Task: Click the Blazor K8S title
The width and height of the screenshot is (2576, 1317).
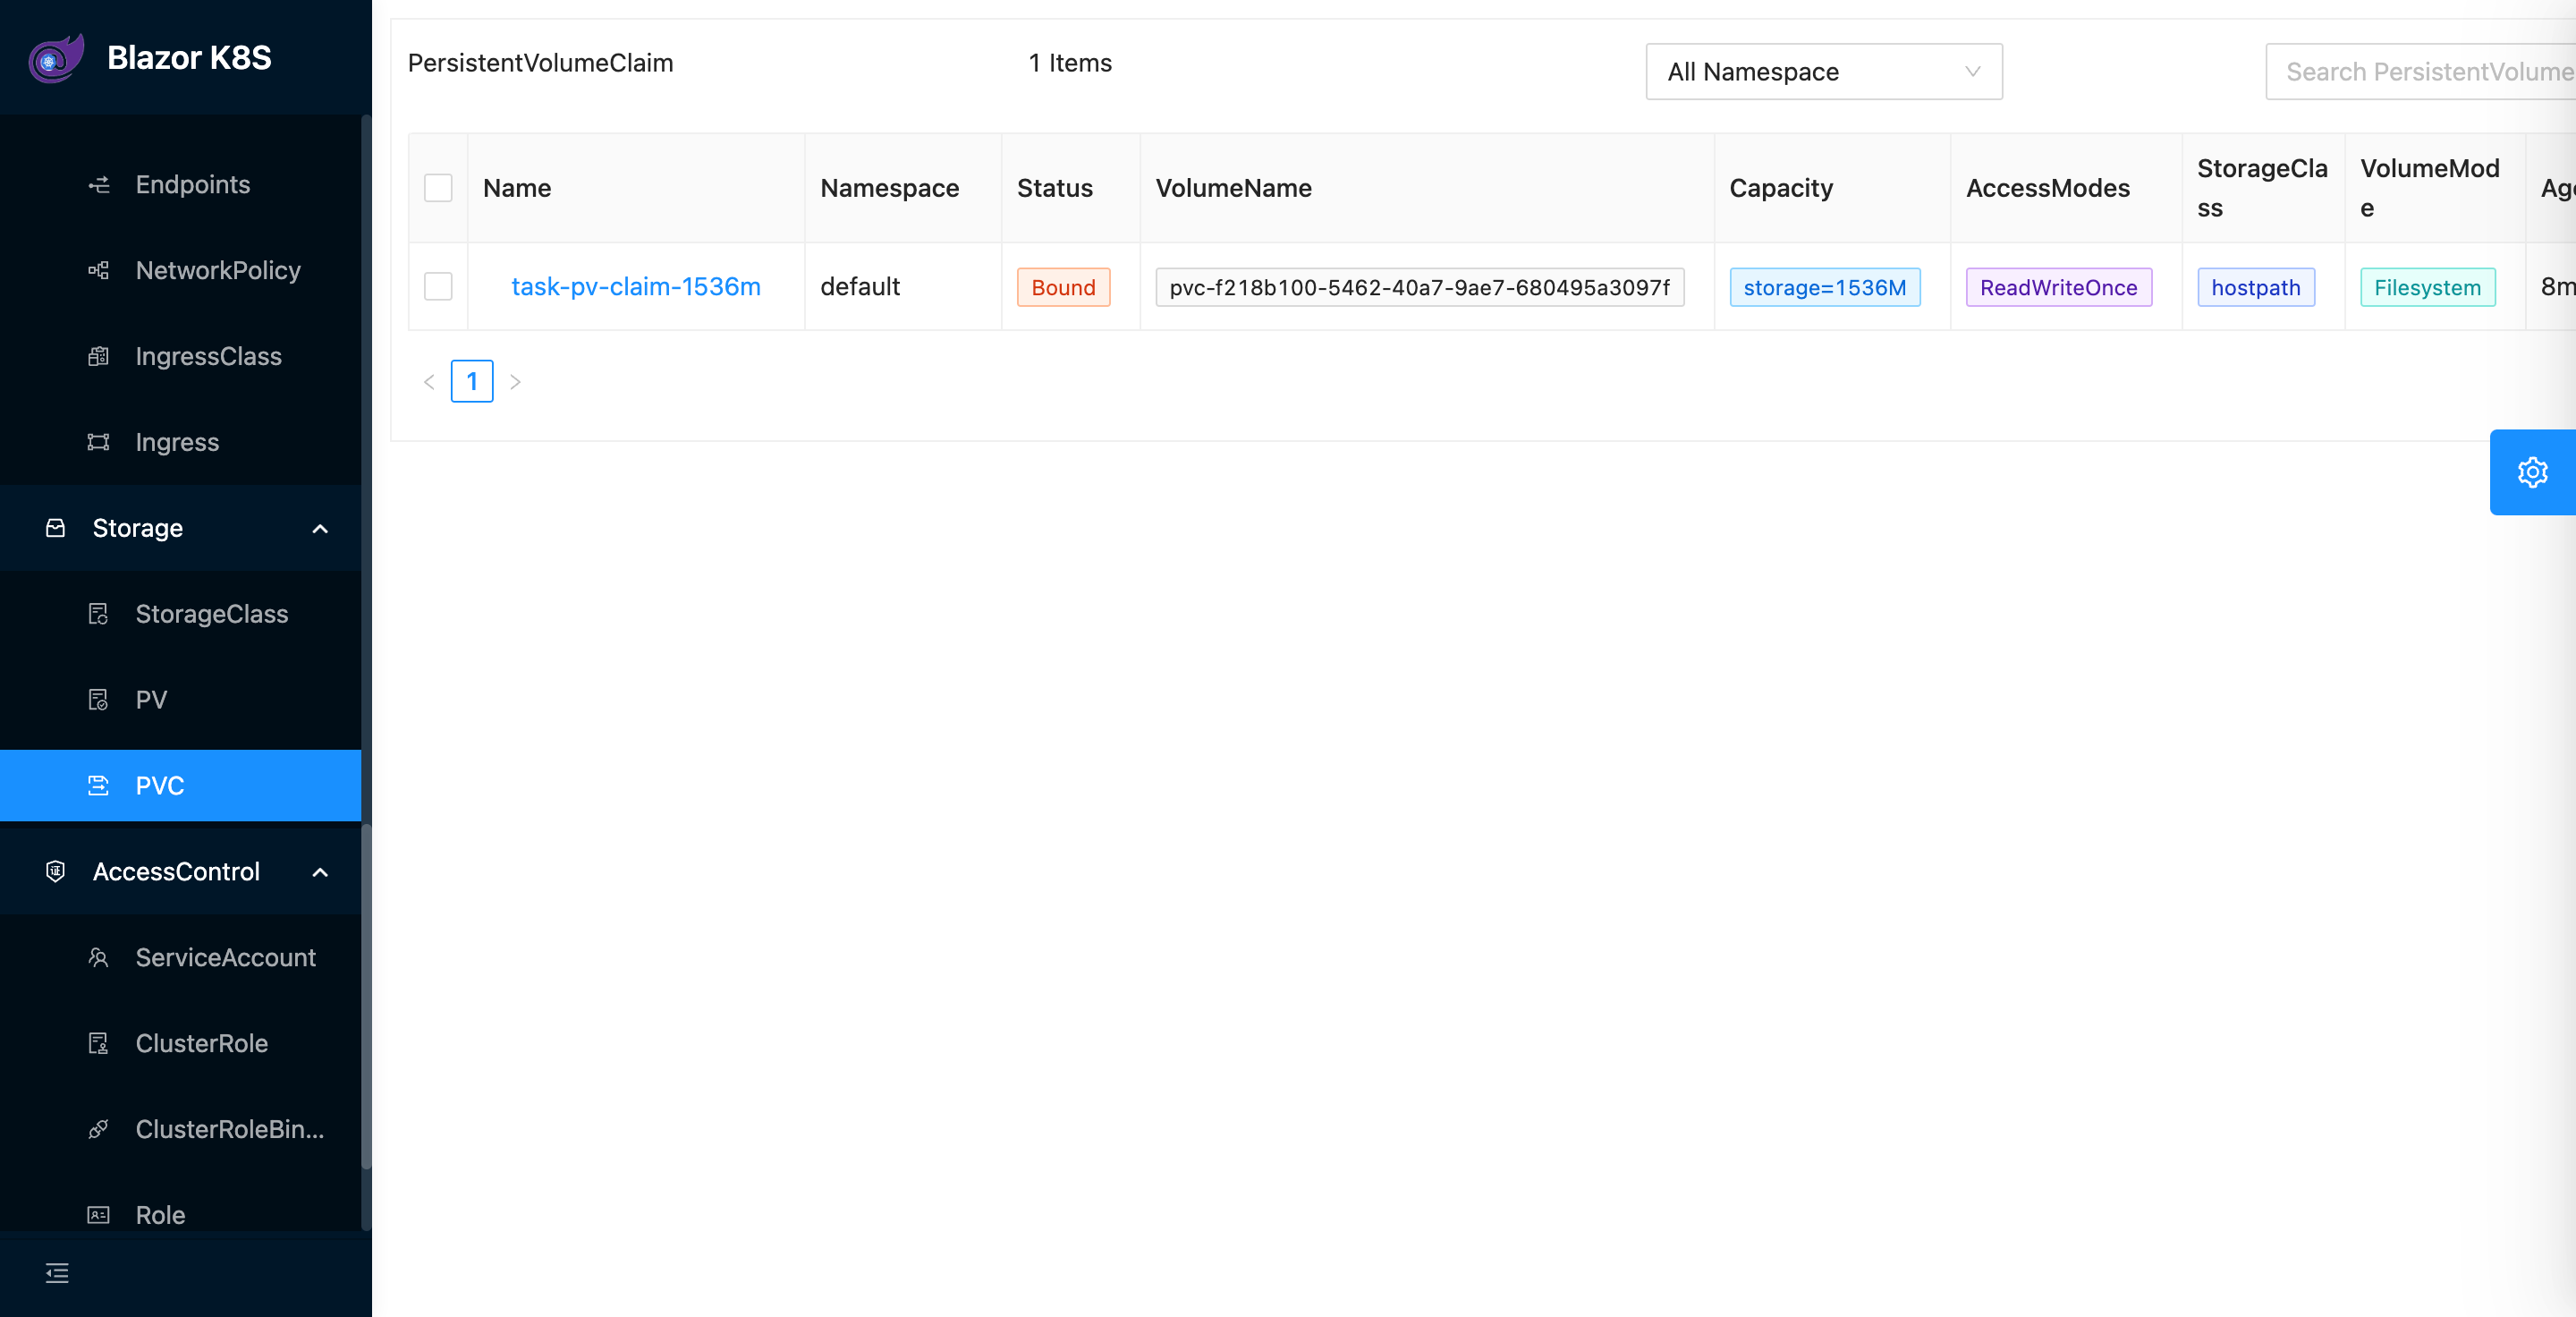Action: coord(189,58)
